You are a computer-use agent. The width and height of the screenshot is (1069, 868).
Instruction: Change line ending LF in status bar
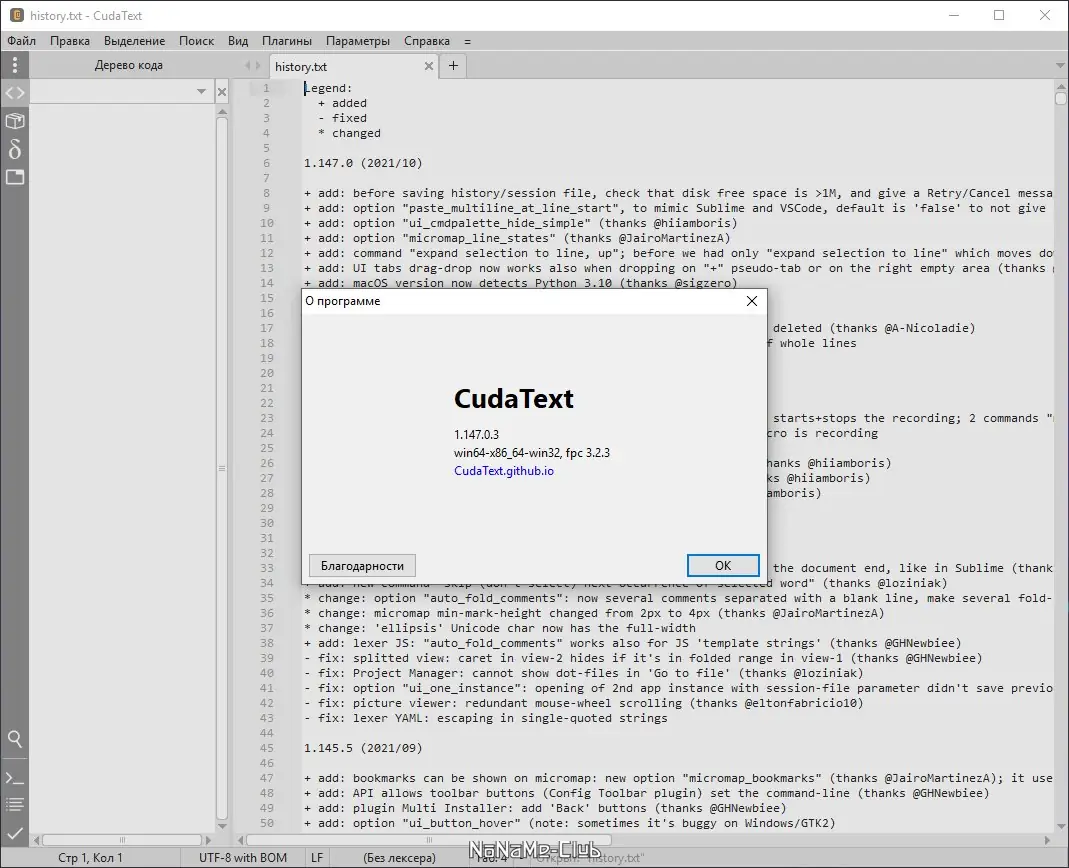pos(317,858)
